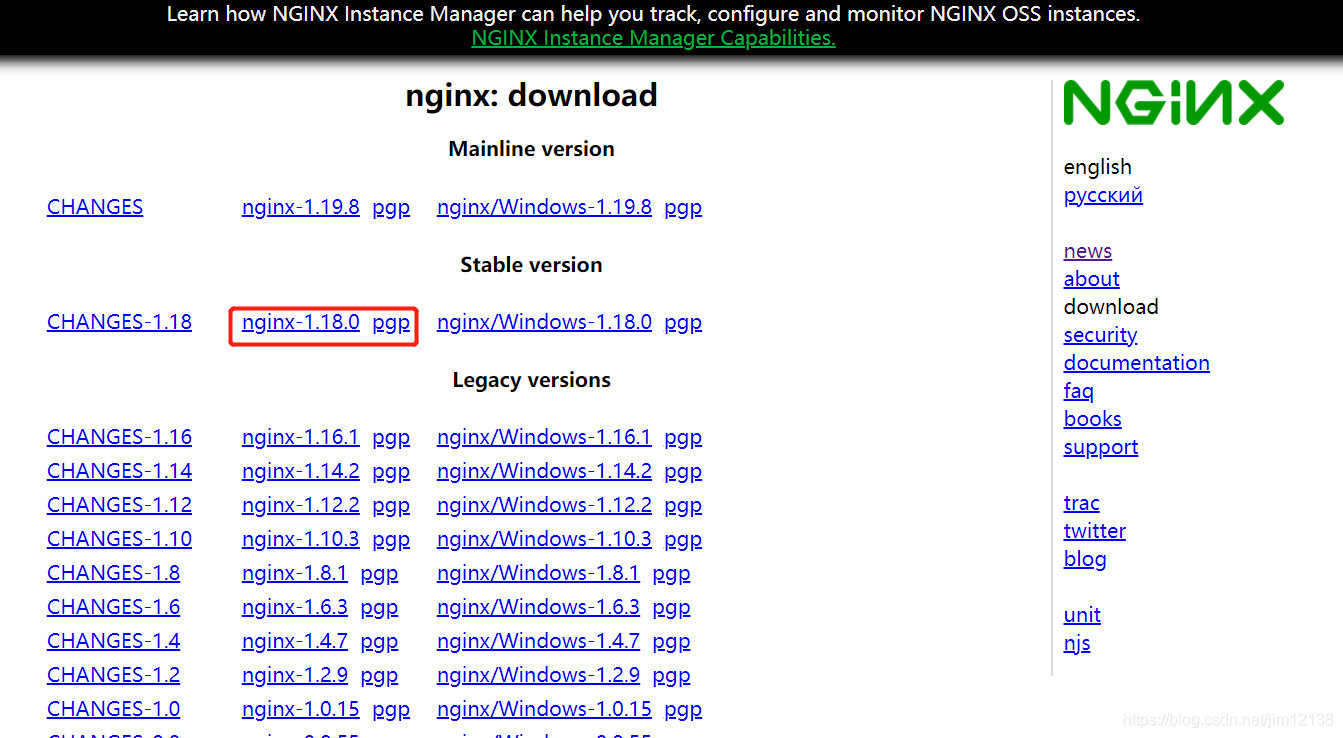
Task: Open pgp signature next to nginx-1.14.2
Action: pos(391,472)
